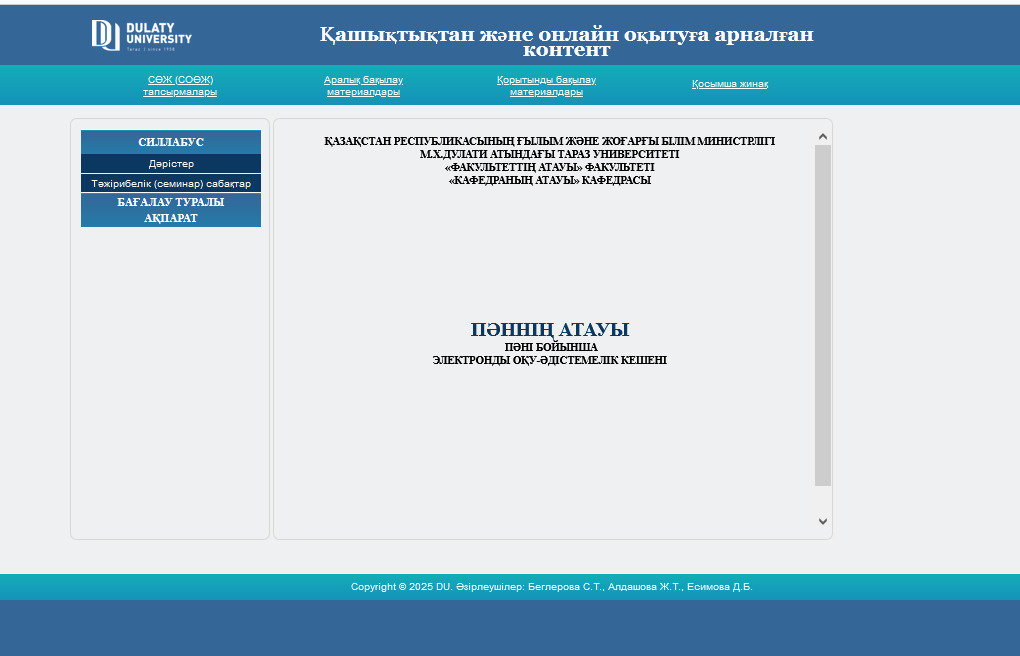Go to Қорытынды бақылау материалдары
1020x656 pixels.
tap(546, 86)
